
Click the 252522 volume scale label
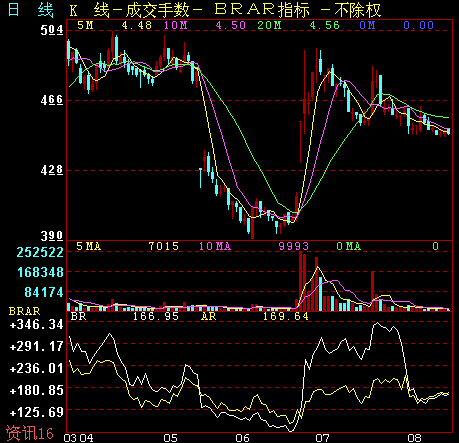pos(40,252)
